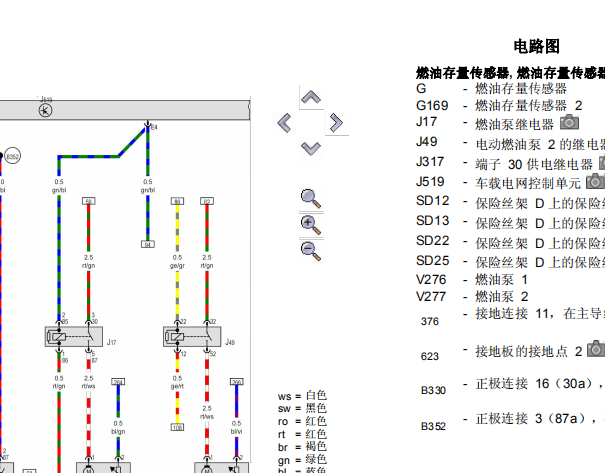Click the J17 relay symbol in diagram
The width and height of the screenshot is (605, 473).
pyautogui.click(x=74, y=336)
